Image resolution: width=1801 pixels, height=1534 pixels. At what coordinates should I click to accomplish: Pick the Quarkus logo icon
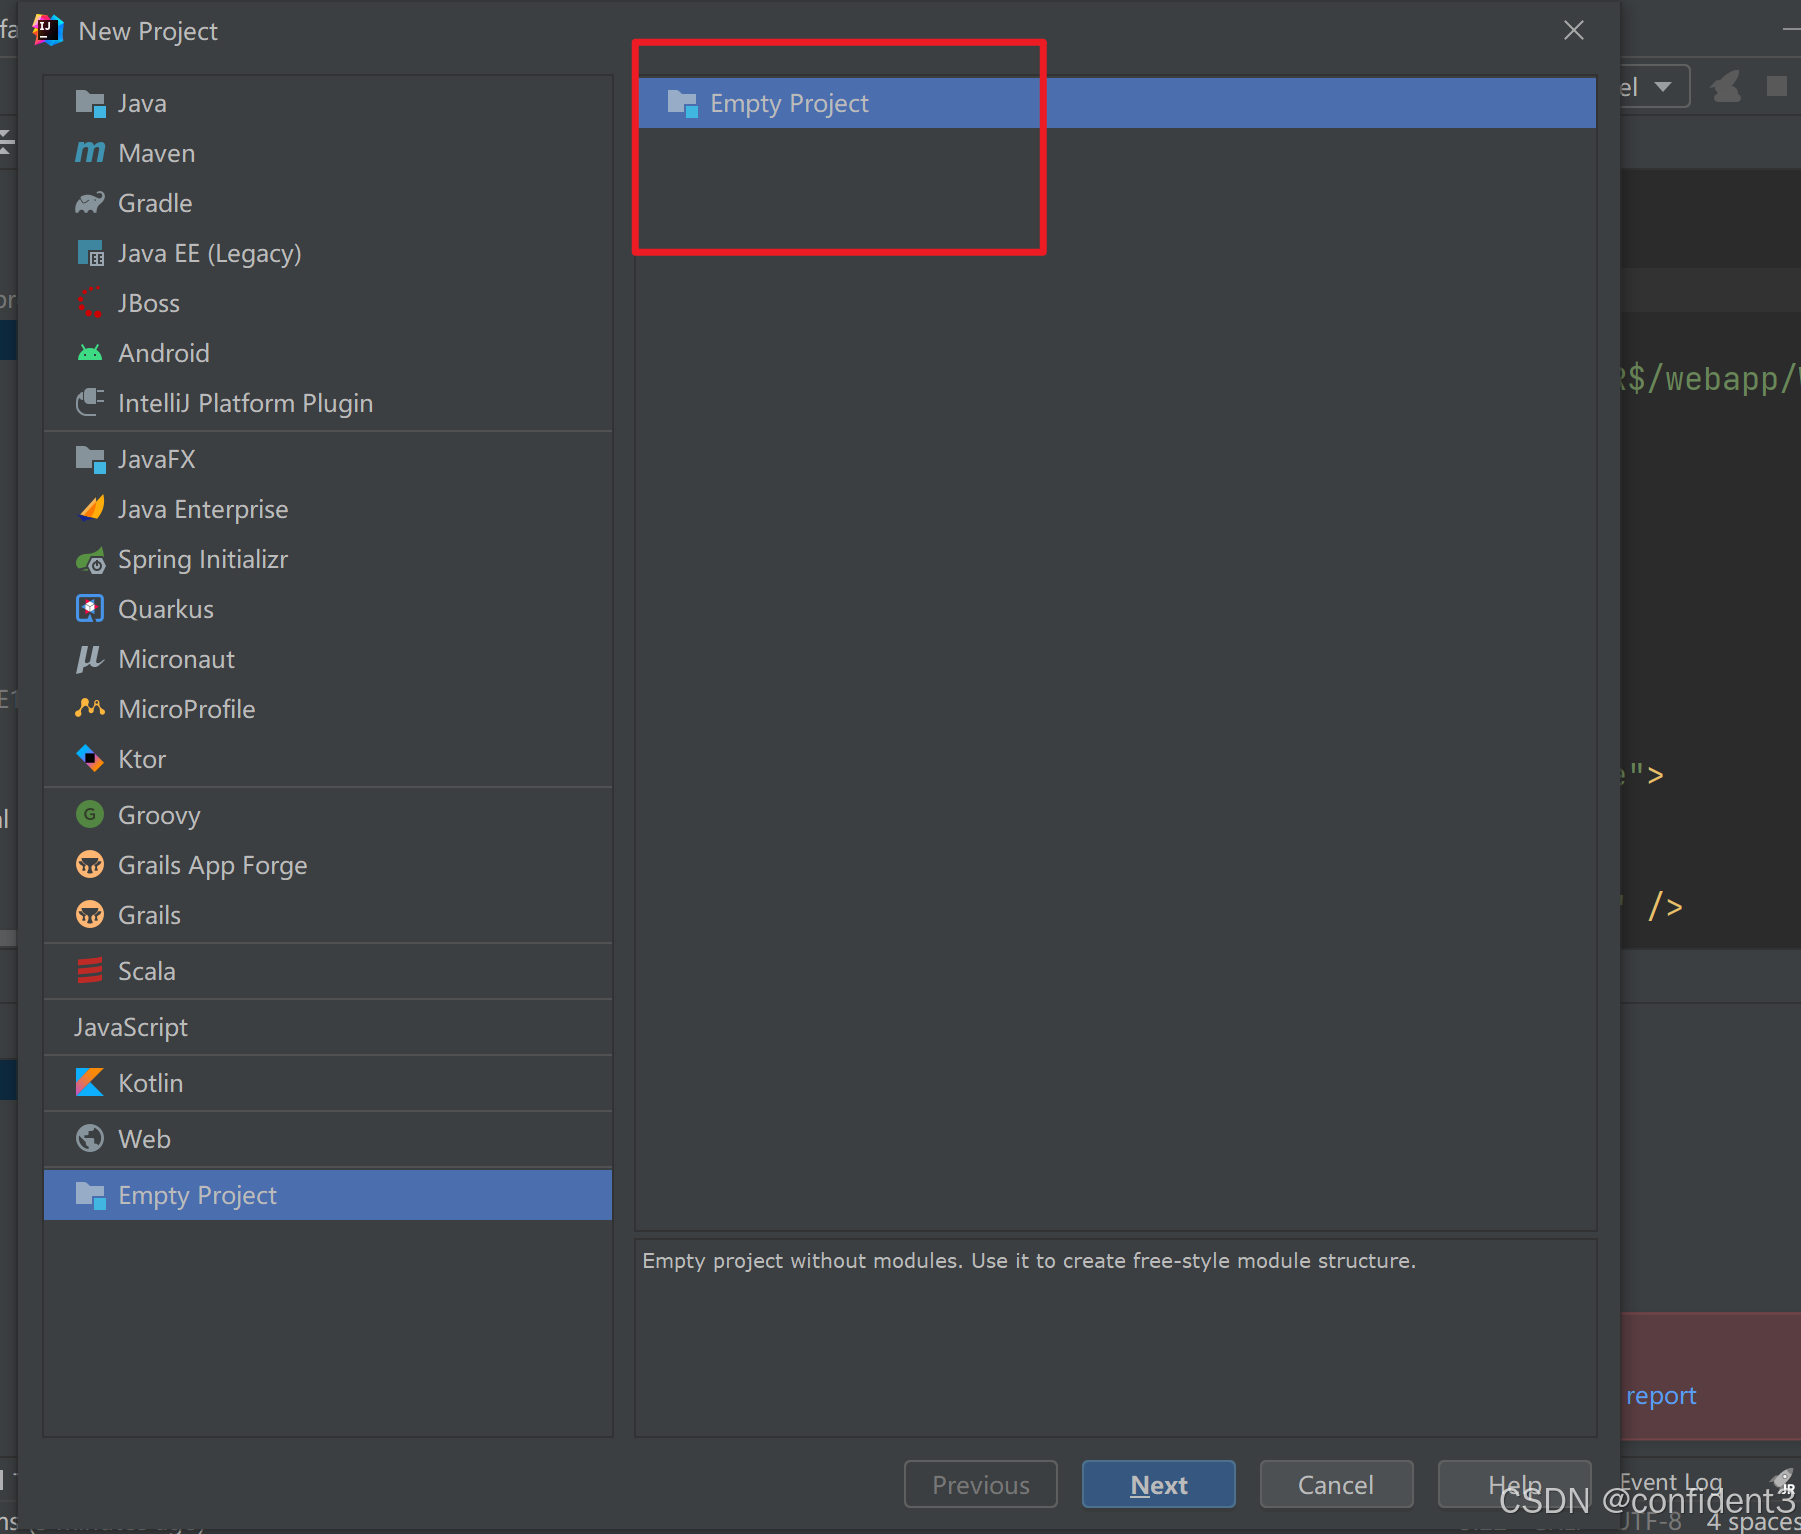(x=90, y=609)
